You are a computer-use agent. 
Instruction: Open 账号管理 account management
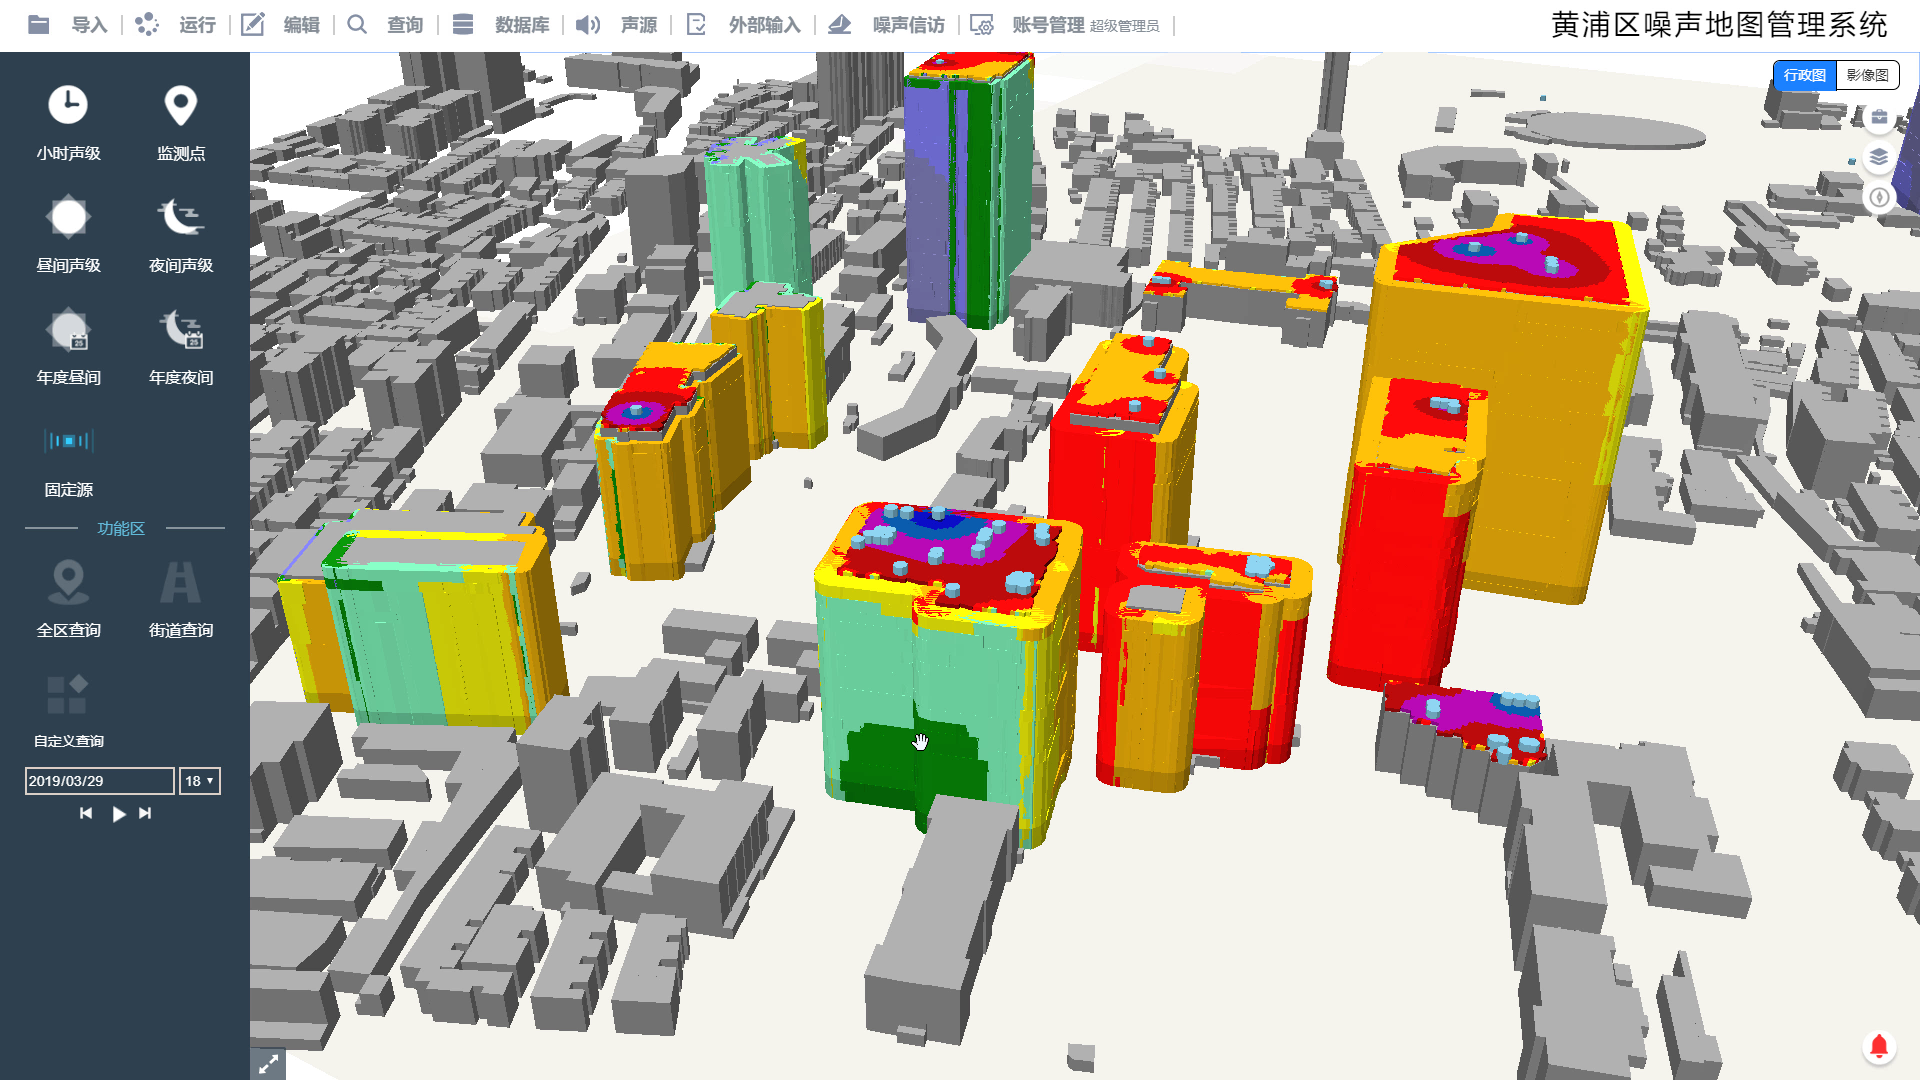[1048, 25]
